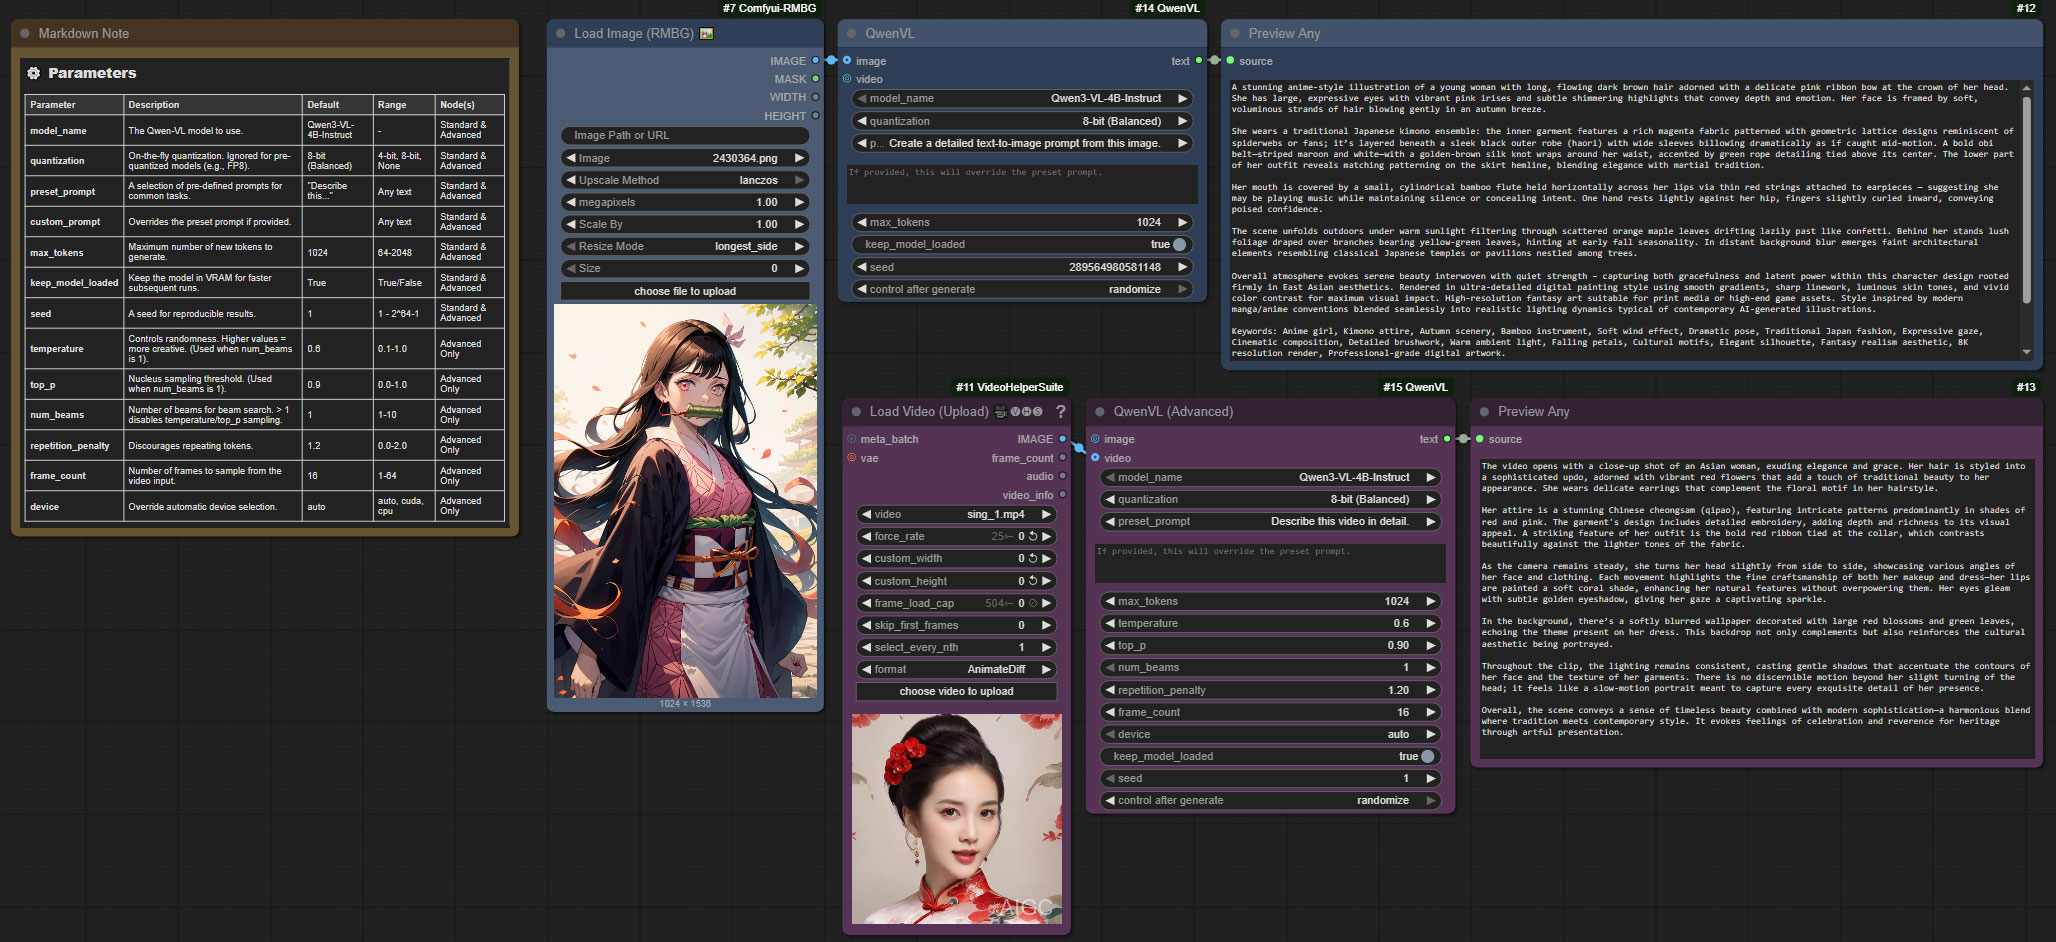Click the picture icon beside Load Image (RMBG) title

click(x=705, y=33)
